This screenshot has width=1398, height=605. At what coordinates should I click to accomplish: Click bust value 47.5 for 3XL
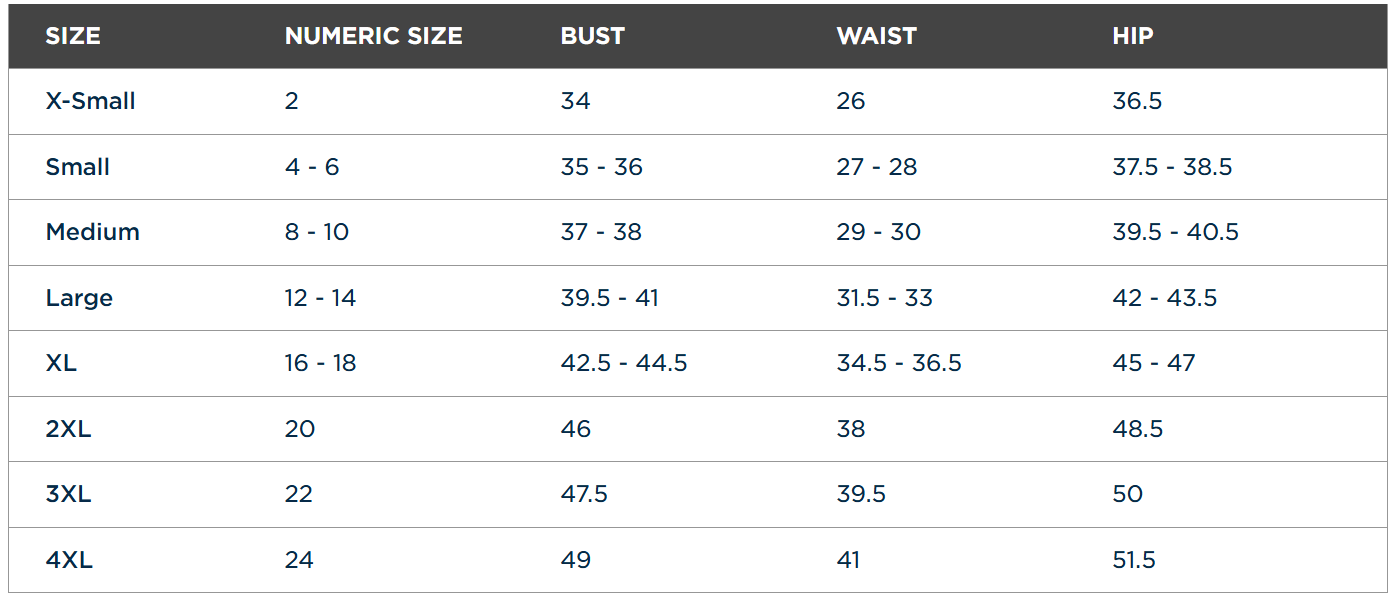pos(584,494)
